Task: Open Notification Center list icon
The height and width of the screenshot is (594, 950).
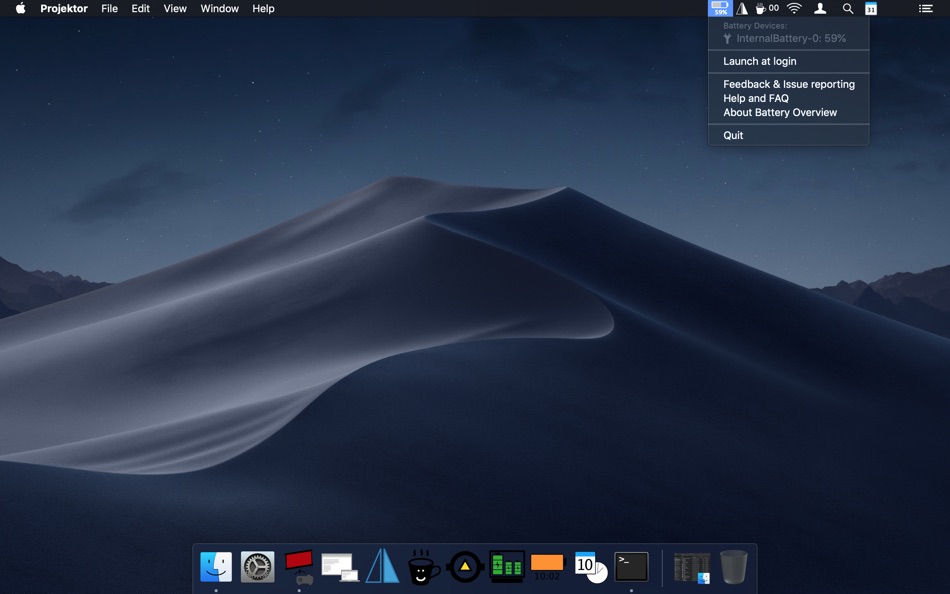Action: (x=925, y=8)
